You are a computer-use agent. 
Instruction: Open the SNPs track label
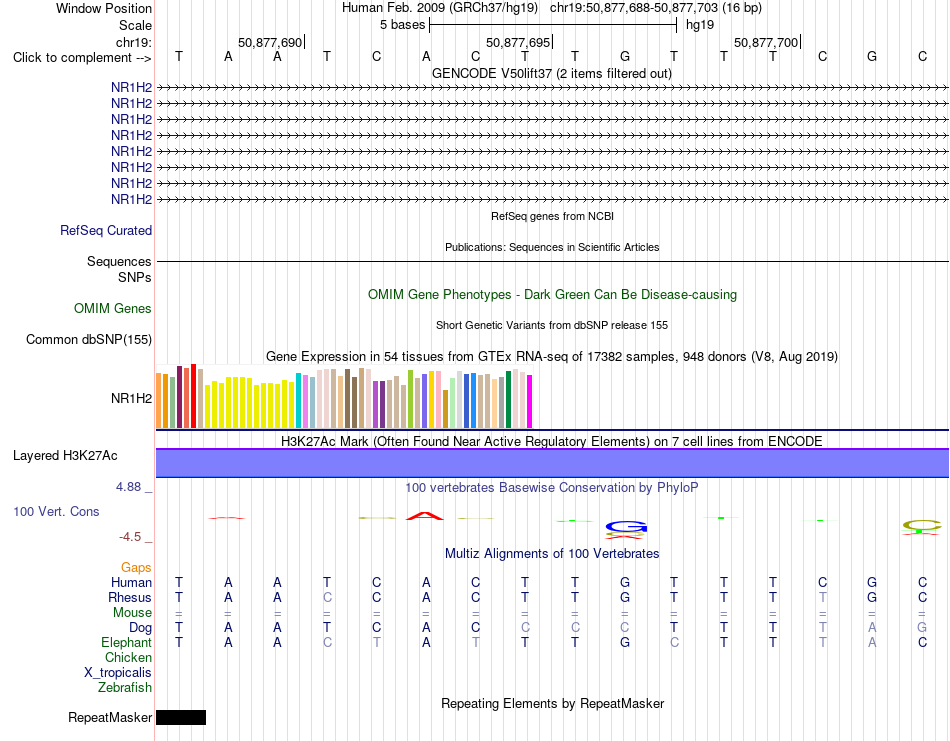pyautogui.click(x=135, y=277)
